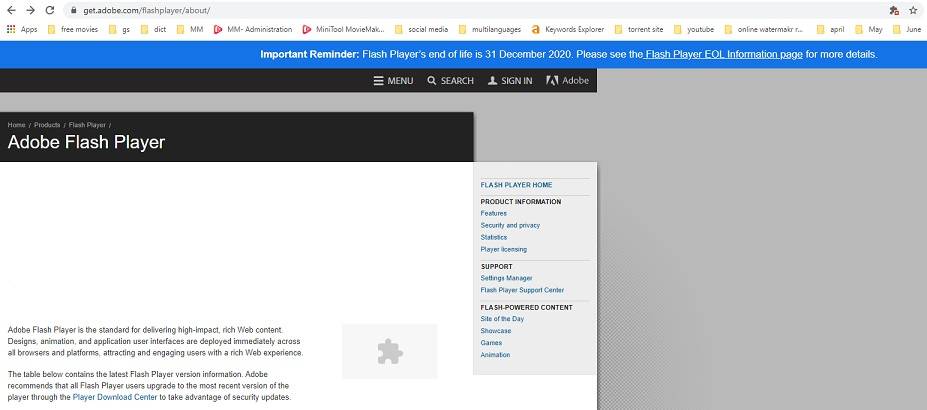Click the disabled Flash plugin placeholder

389,351
